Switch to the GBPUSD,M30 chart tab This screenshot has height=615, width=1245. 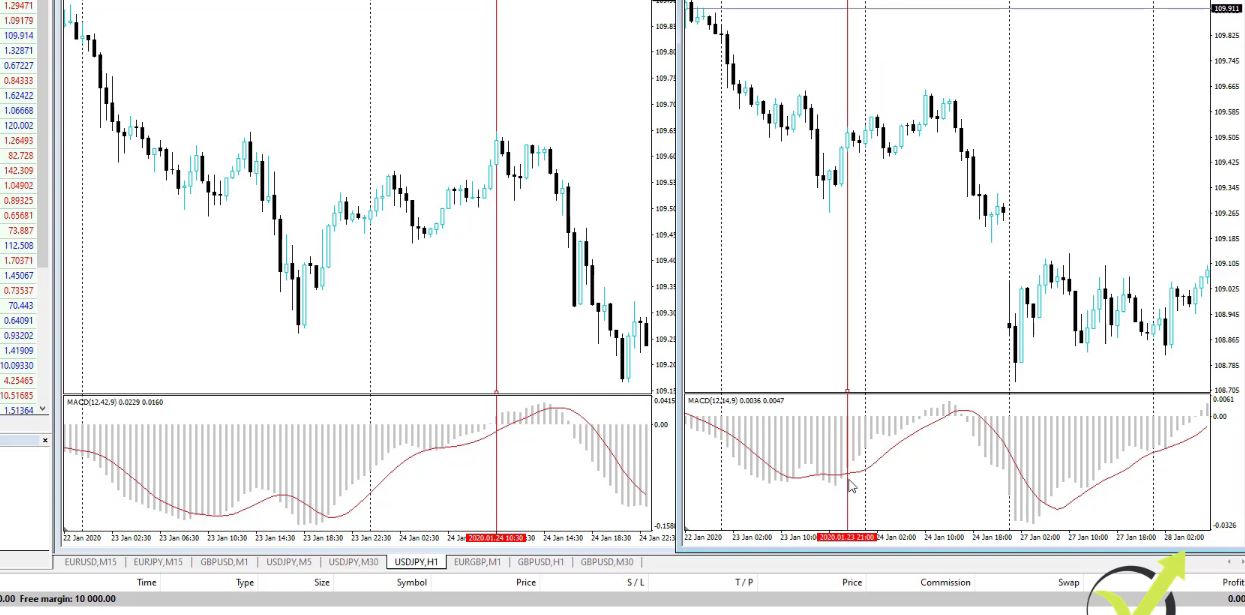[x=607, y=562]
